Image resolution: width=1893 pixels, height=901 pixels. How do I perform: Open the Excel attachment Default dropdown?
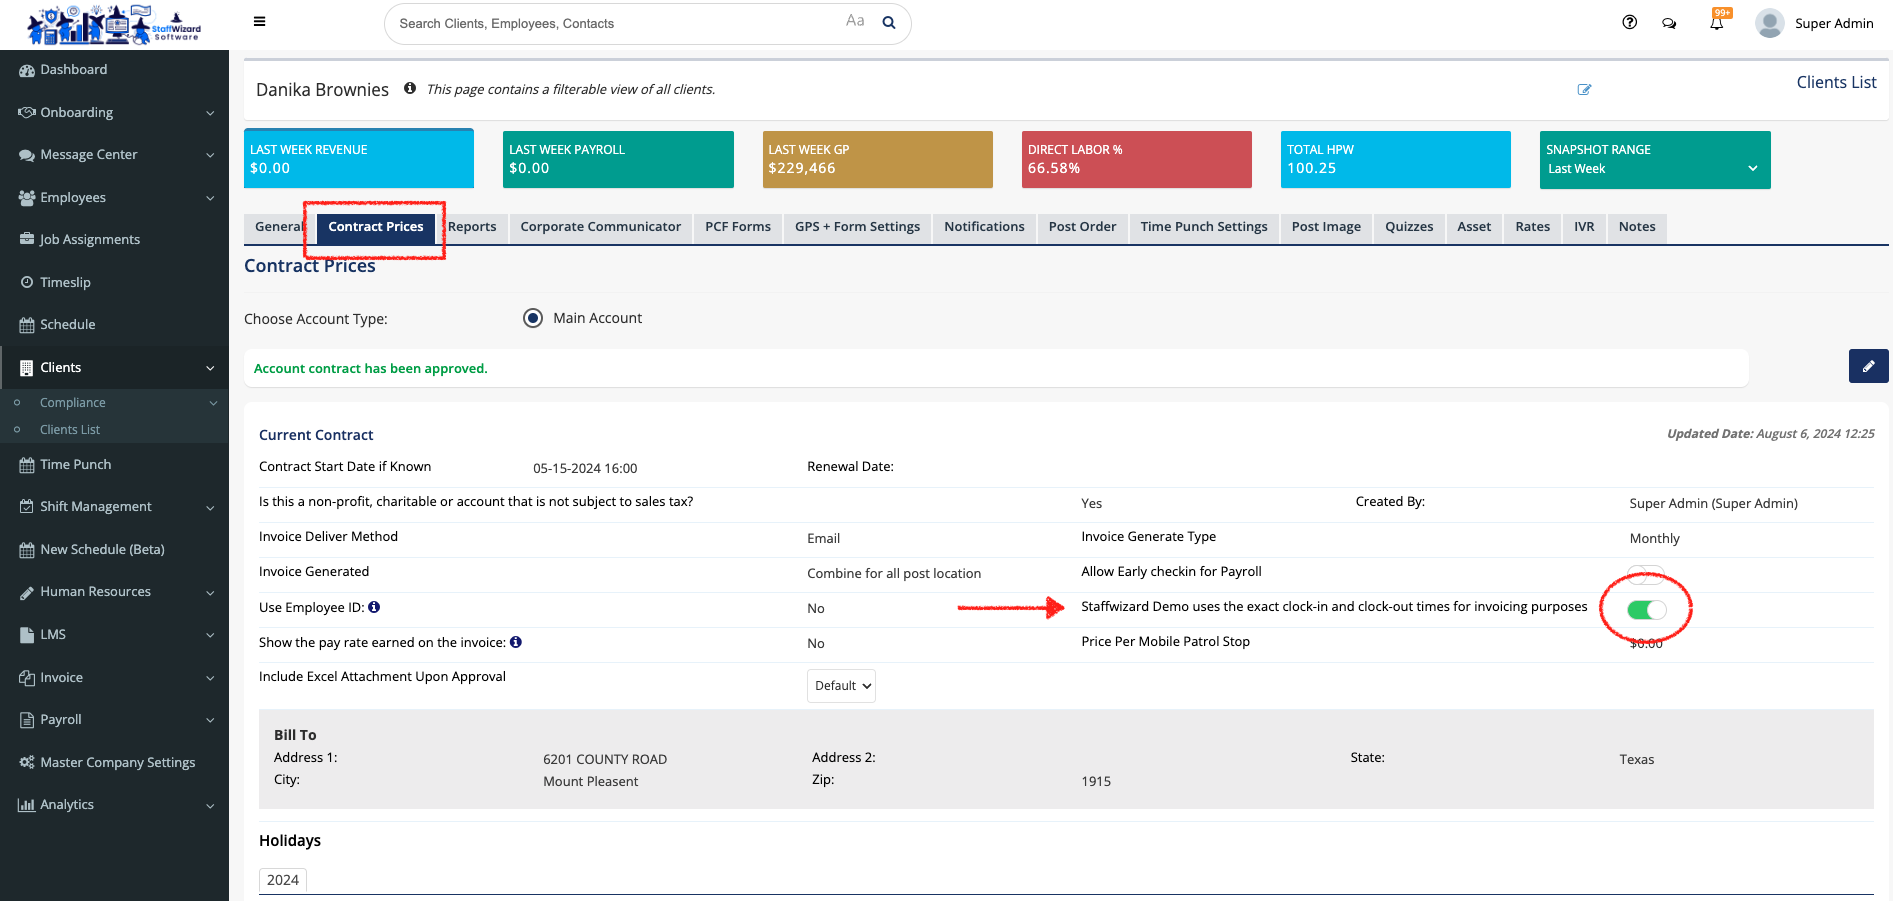[x=841, y=686]
